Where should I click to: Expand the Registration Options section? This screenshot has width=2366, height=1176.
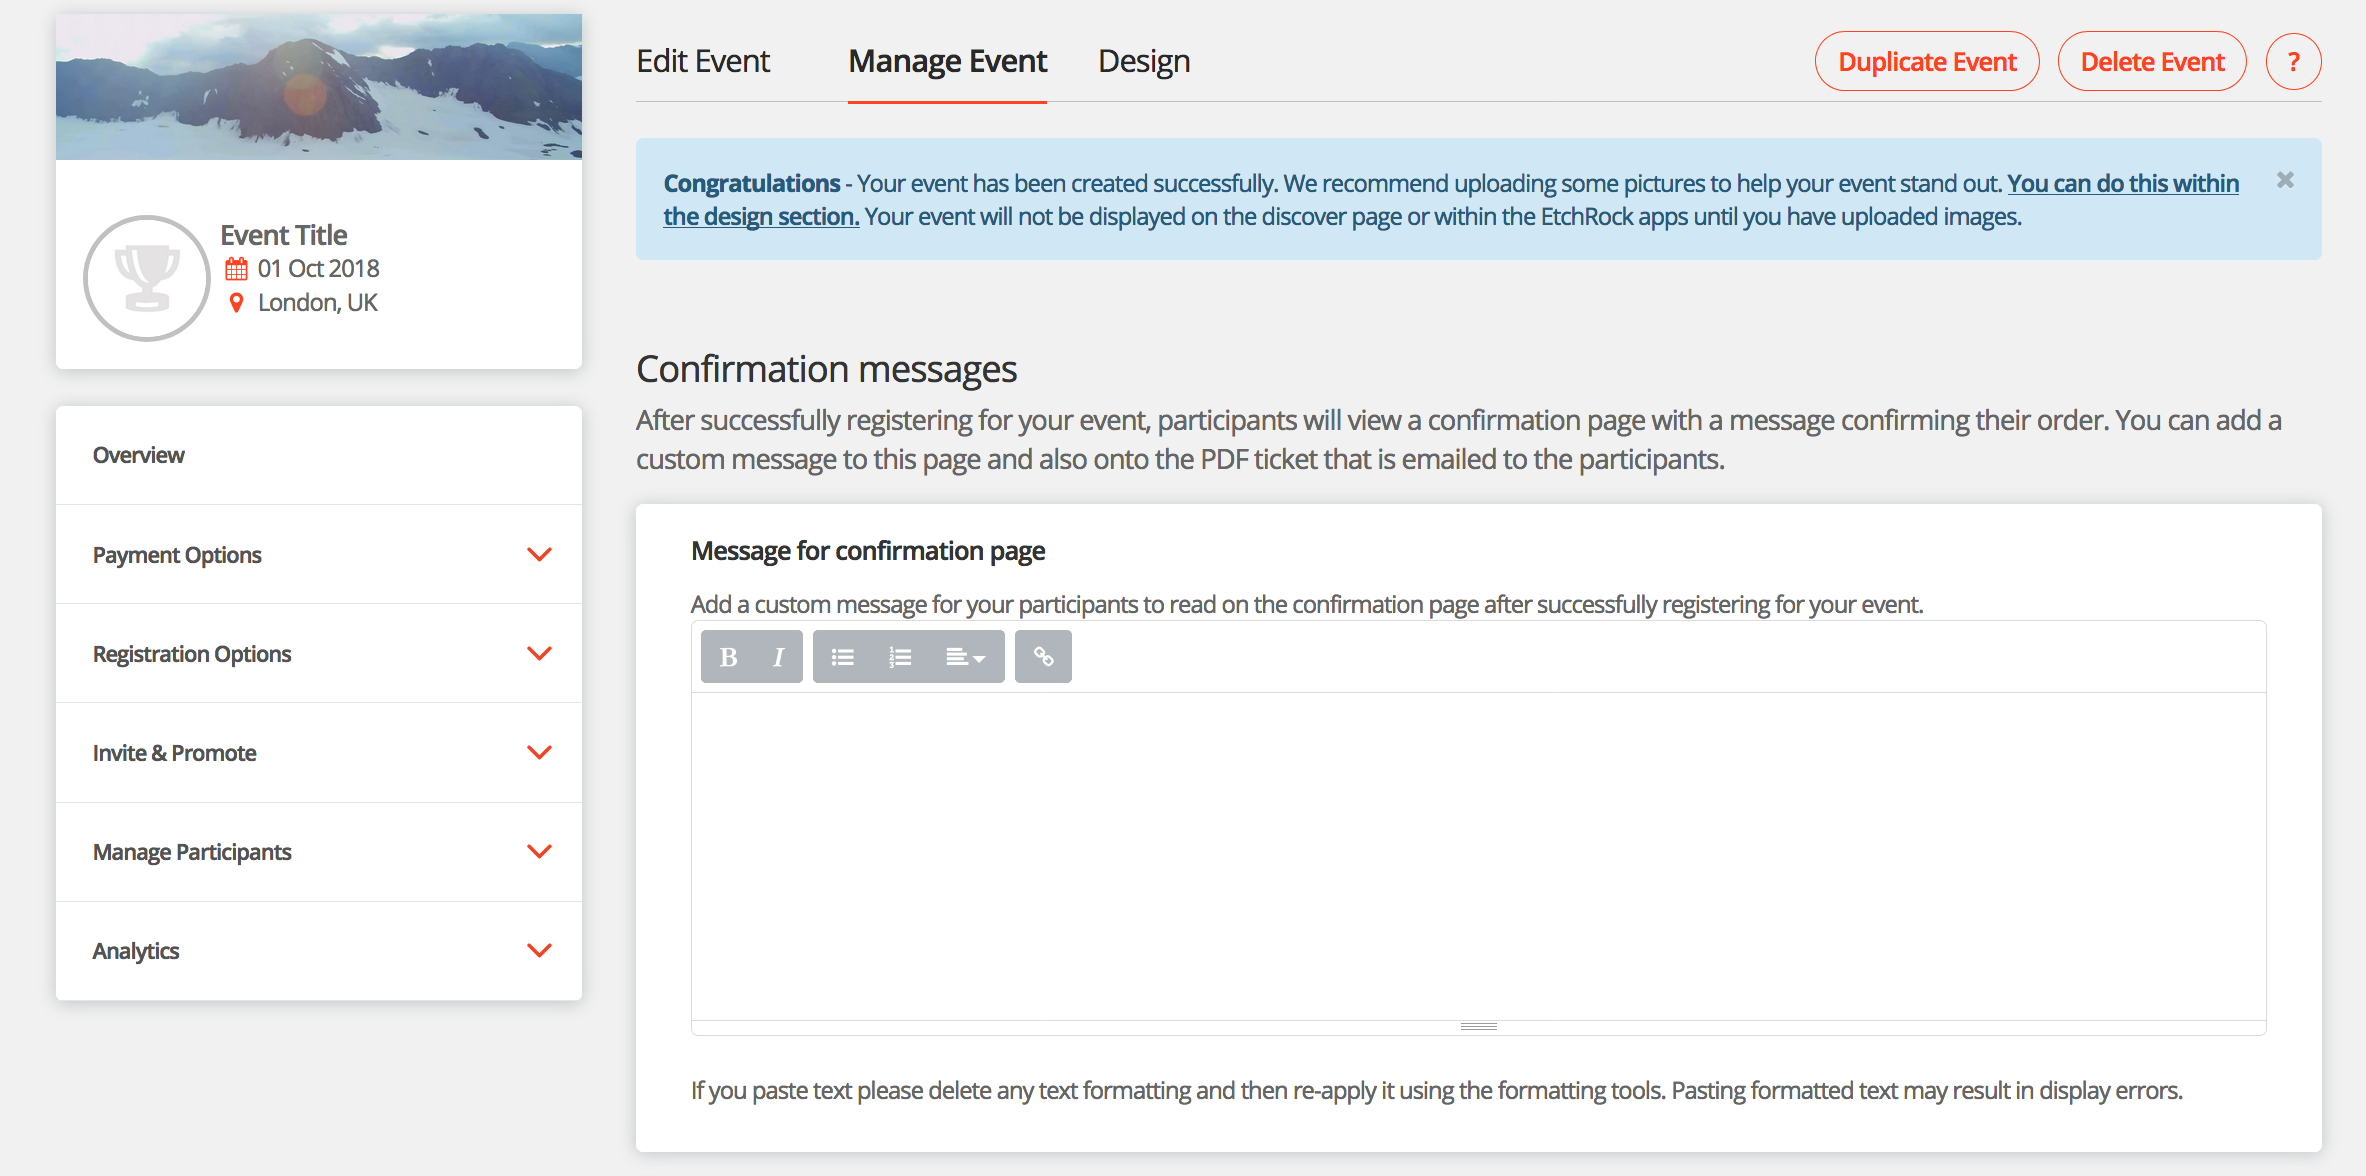click(x=319, y=653)
